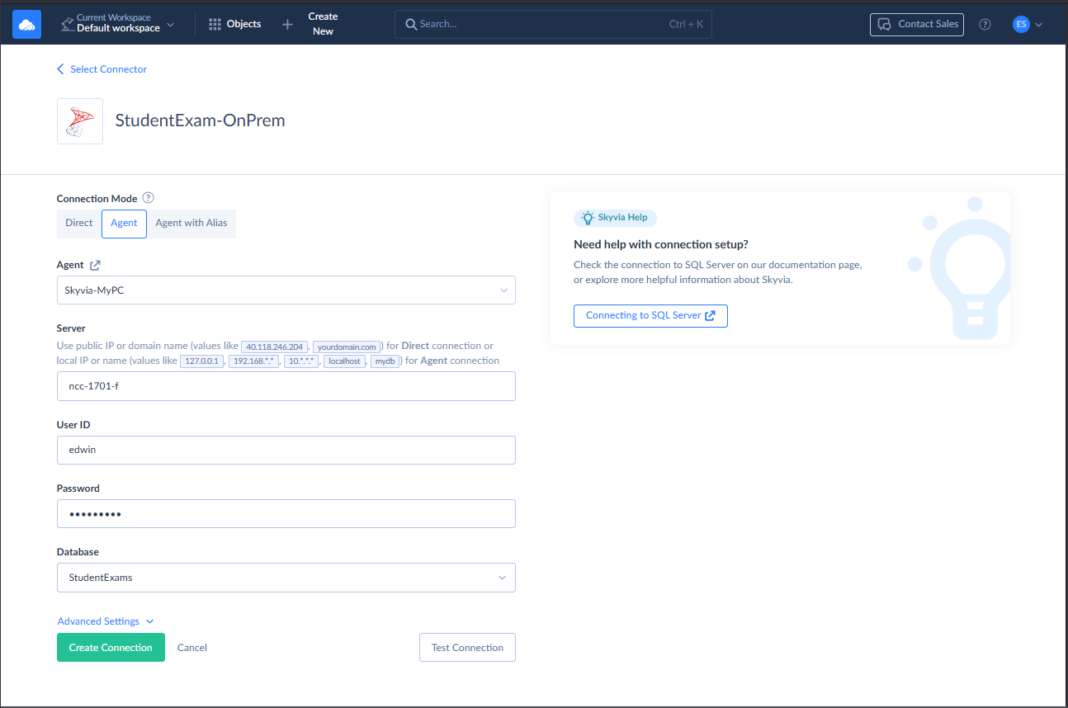
Task: Select Agent with Alias mode
Action: [191, 223]
